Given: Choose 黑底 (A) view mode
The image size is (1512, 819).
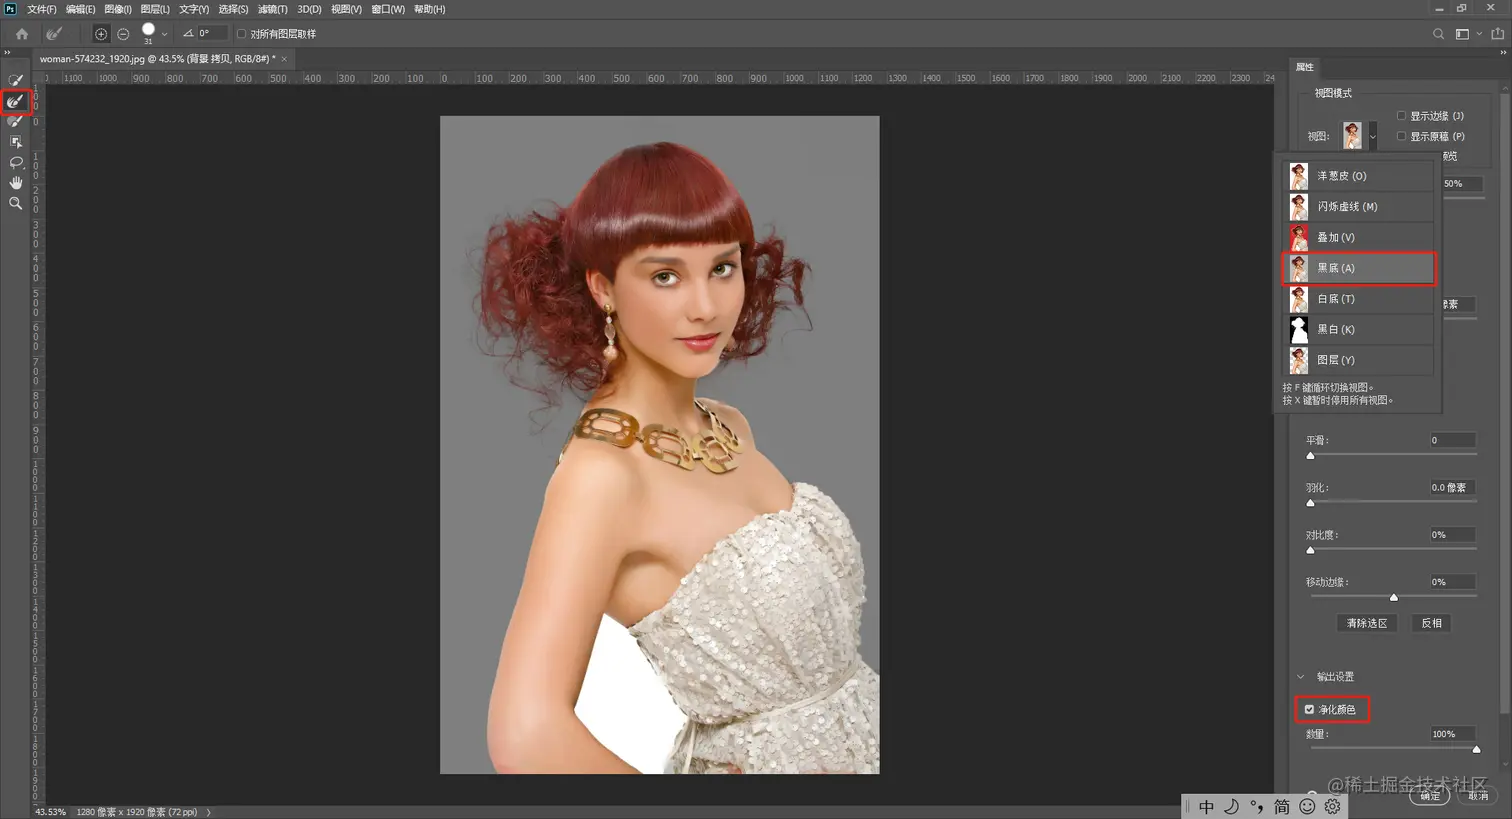Looking at the screenshot, I should pos(1359,268).
